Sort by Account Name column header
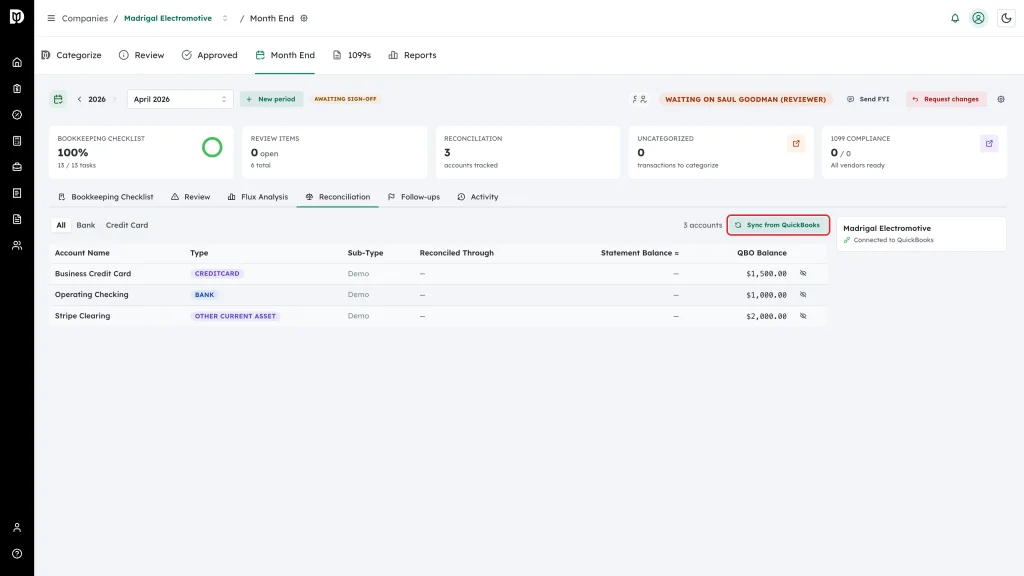 point(82,253)
